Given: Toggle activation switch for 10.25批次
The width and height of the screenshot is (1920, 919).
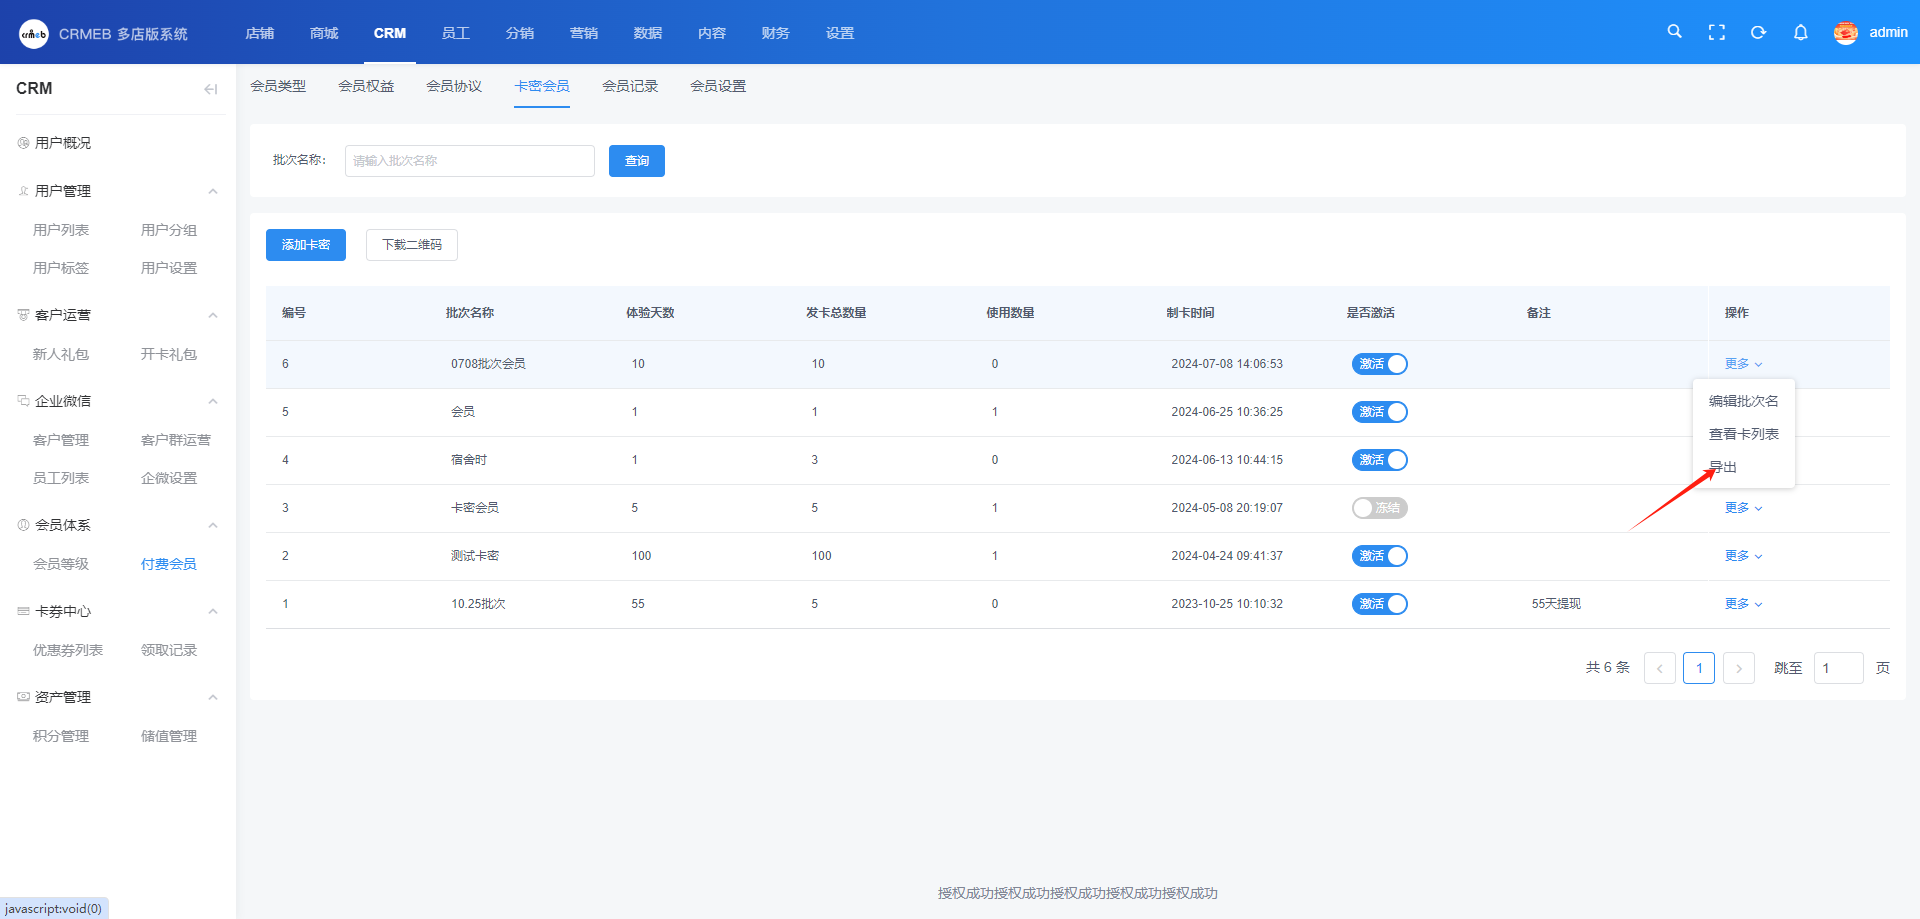Looking at the screenshot, I should tap(1379, 604).
